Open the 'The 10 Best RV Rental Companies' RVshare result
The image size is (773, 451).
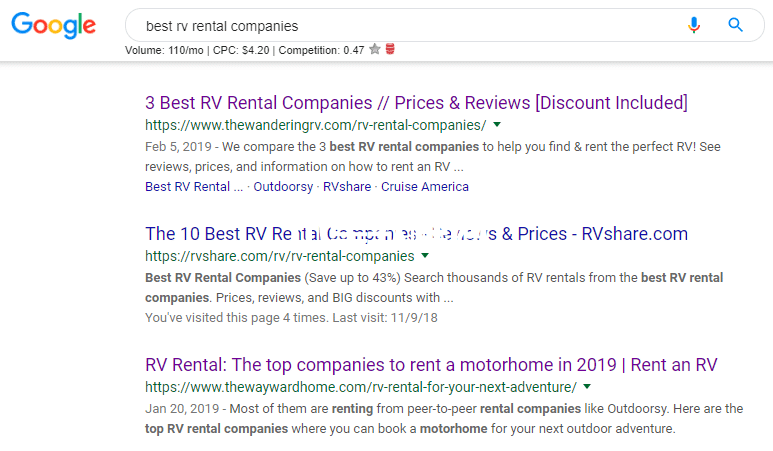(x=416, y=234)
